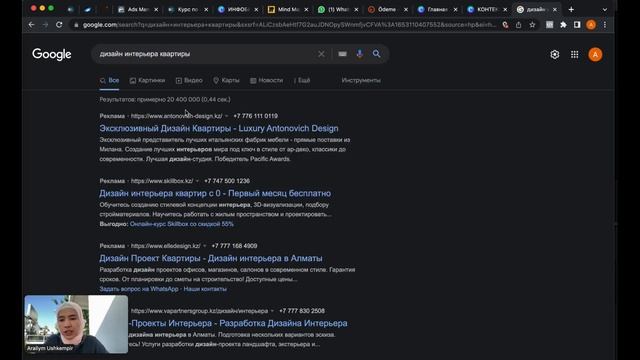Open Дизайн Проект Квартиры Алматы link
The image size is (640, 360).
211,258
